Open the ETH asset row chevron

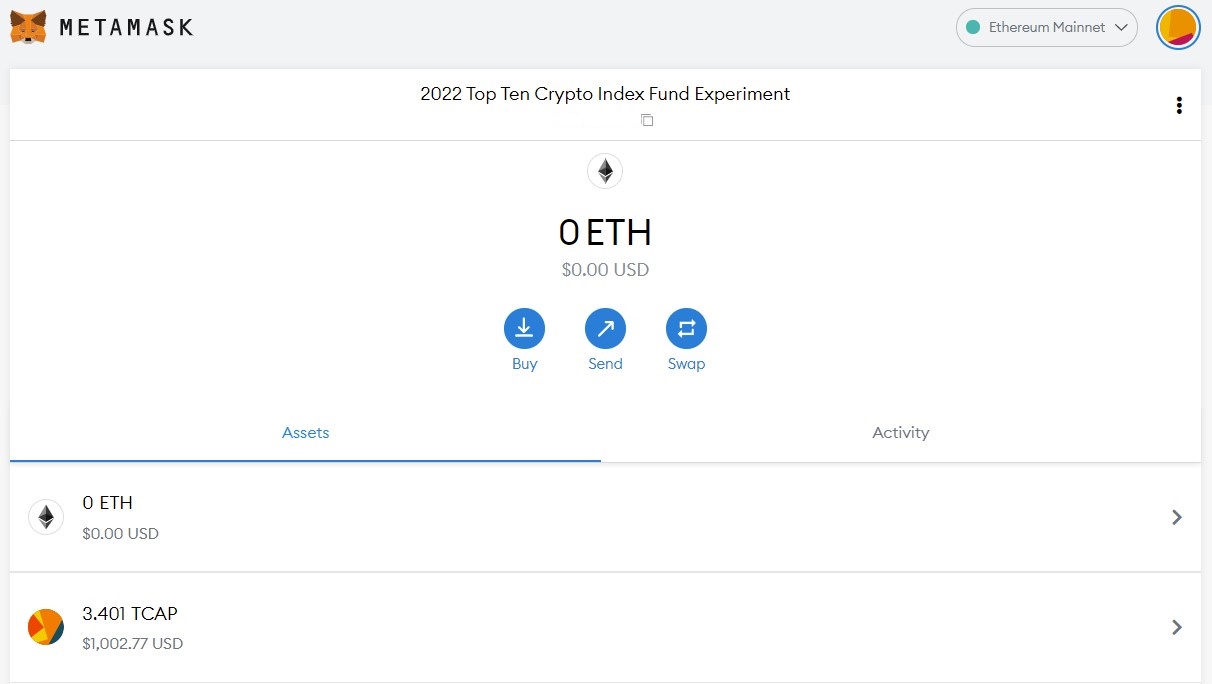tap(1177, 517)
